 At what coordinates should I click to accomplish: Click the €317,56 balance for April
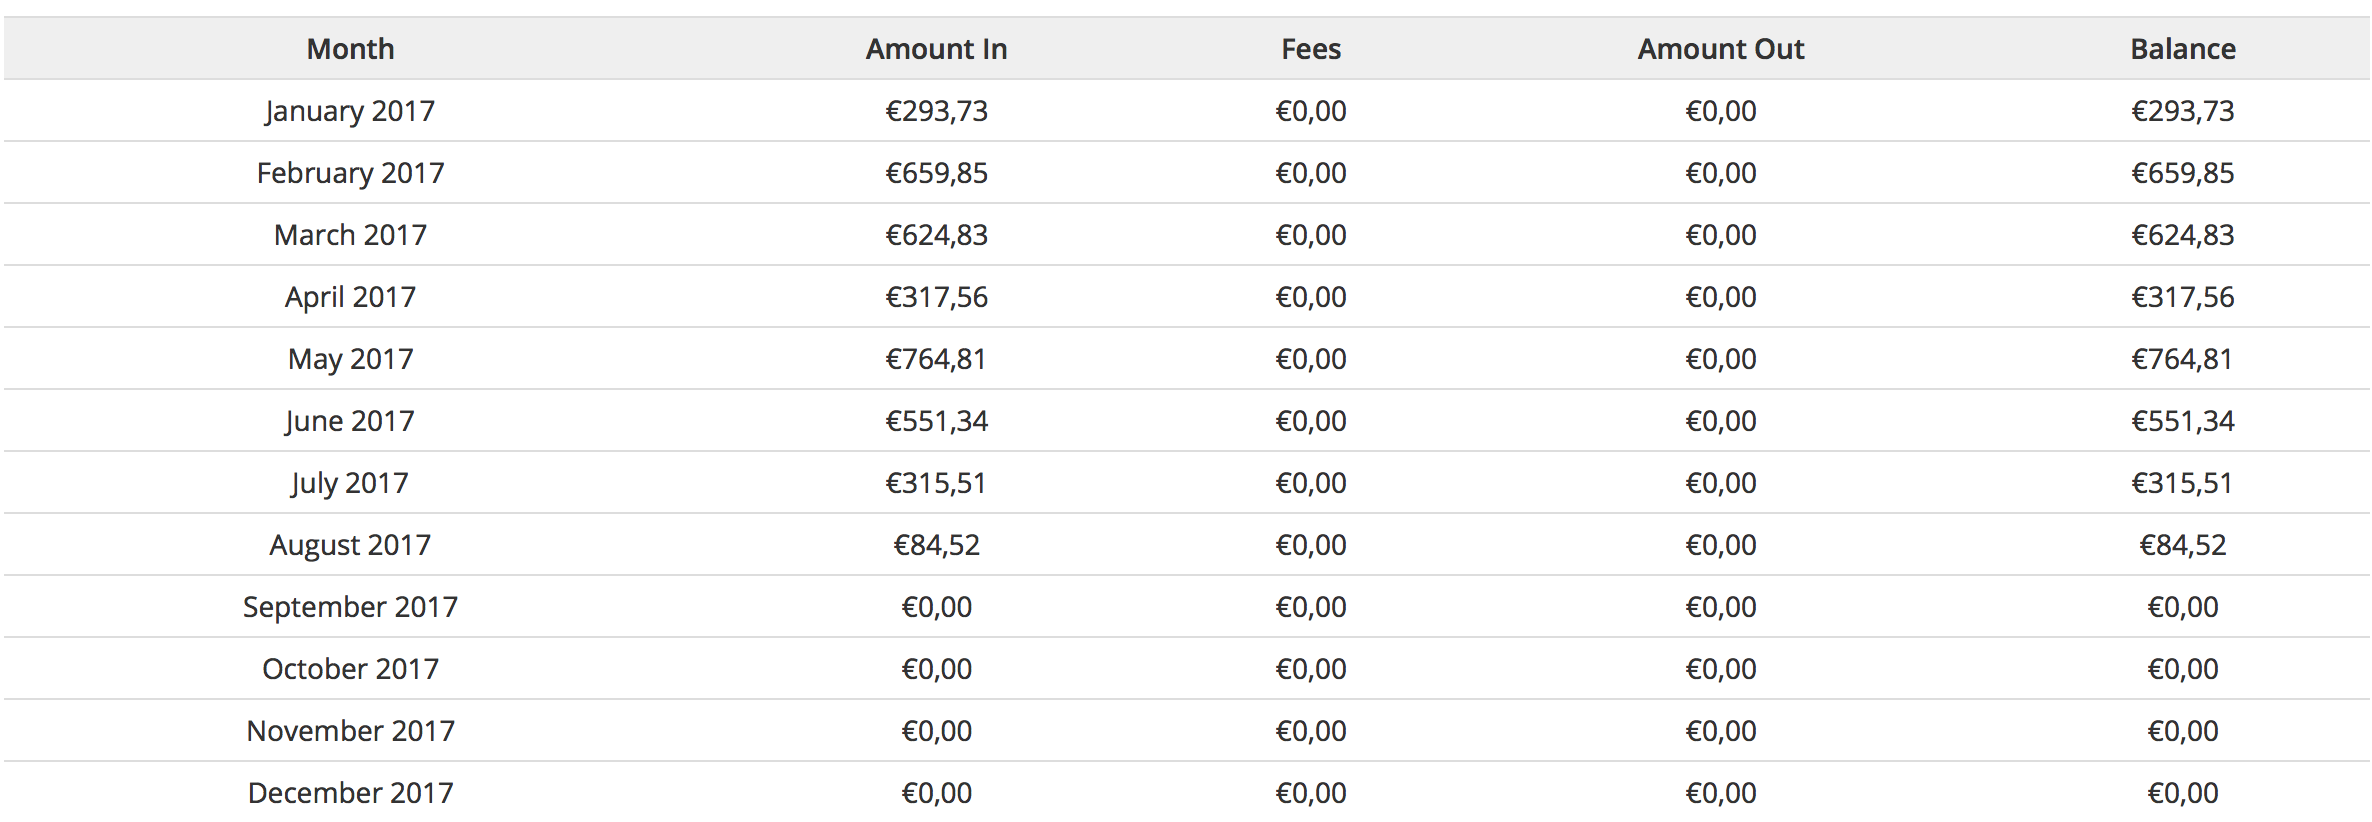[2183, 297]
